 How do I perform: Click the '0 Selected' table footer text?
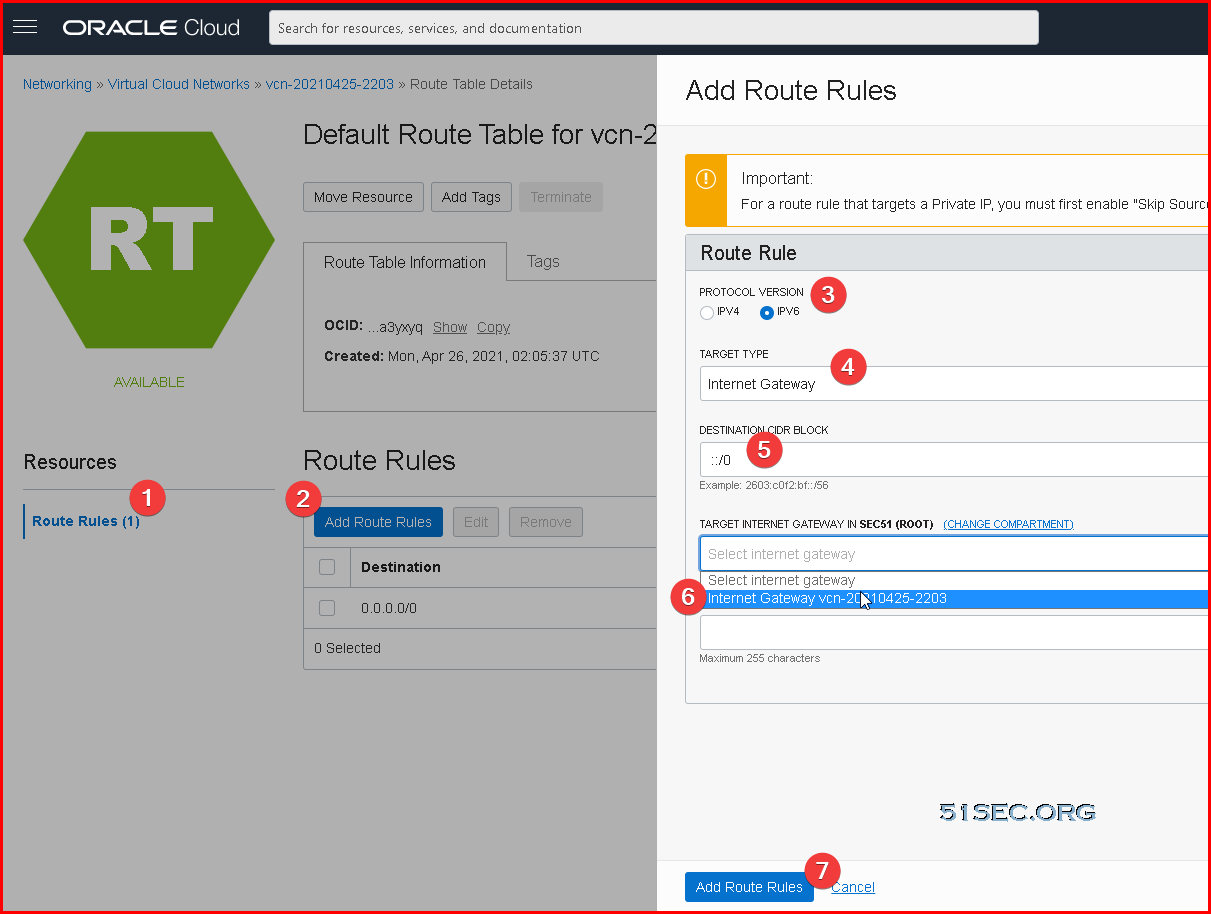tap(347, 648)
